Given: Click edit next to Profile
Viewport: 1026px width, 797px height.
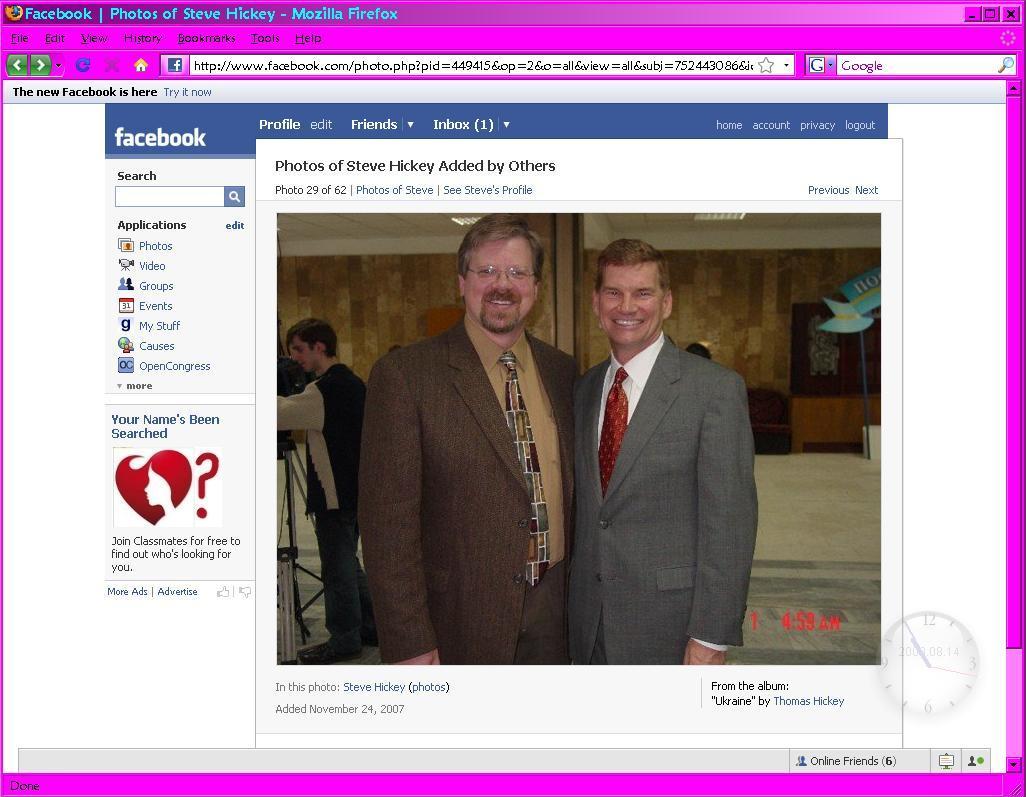Looking at the screenshot, I should 321,124.
